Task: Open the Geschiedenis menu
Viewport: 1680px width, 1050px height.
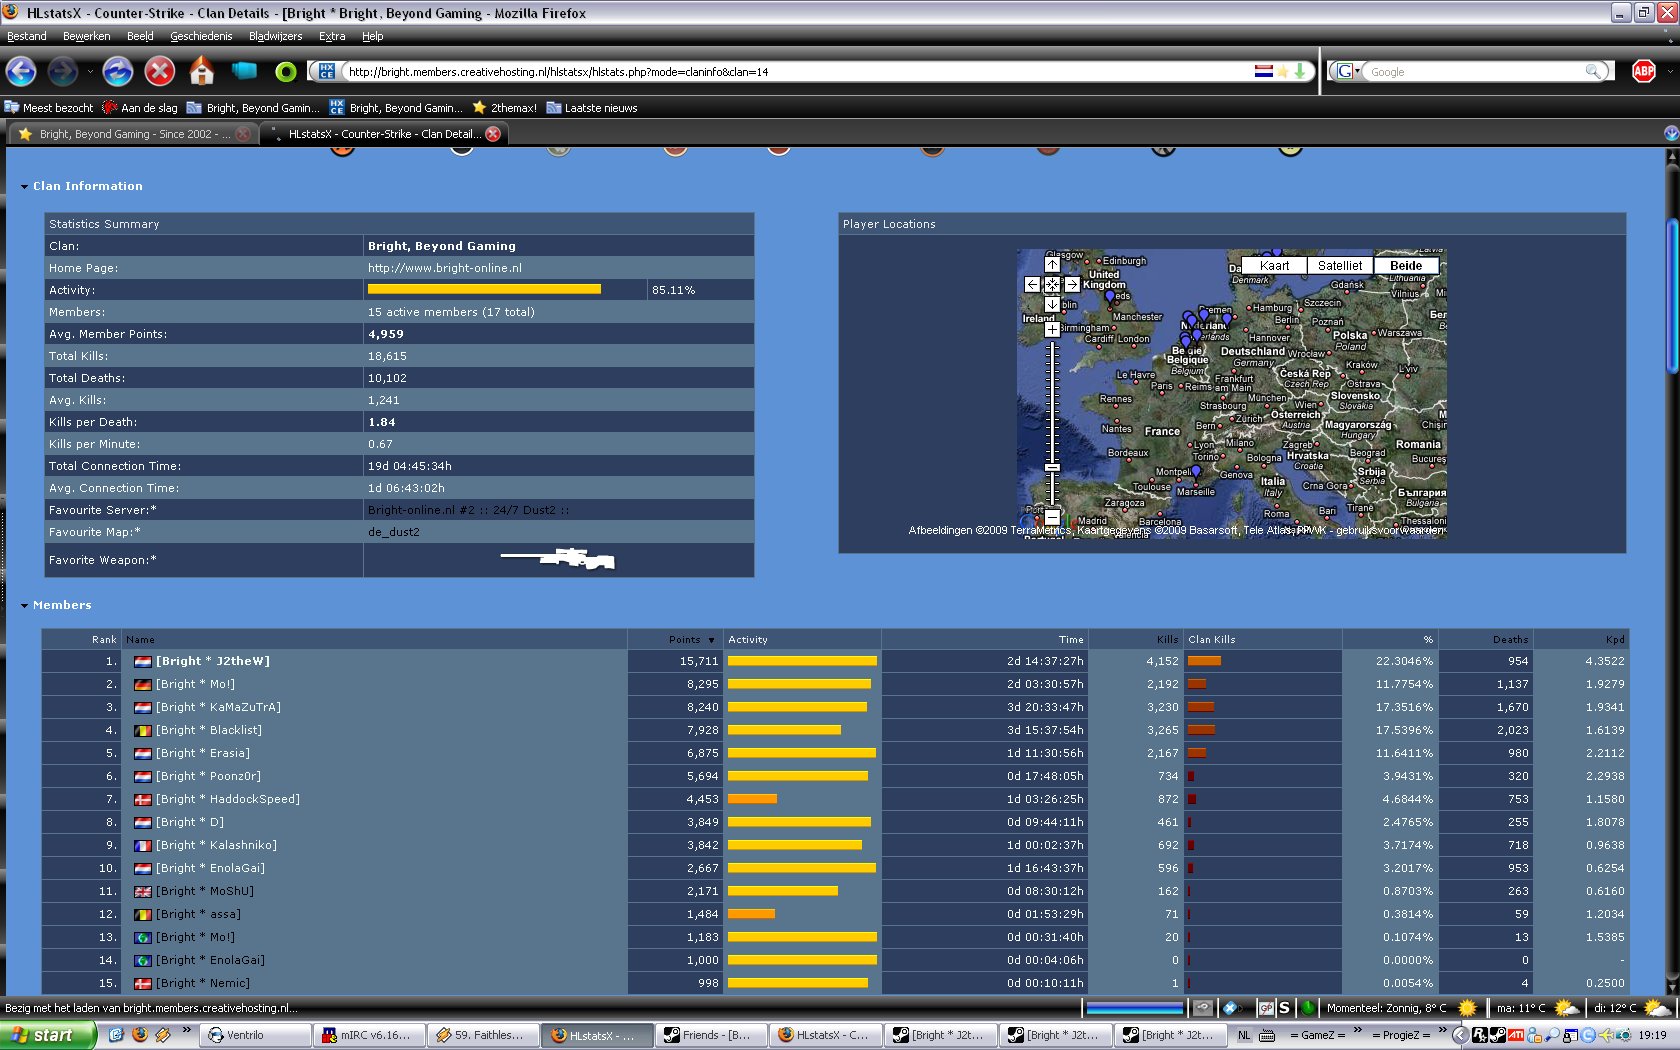Action: [200, 36]
